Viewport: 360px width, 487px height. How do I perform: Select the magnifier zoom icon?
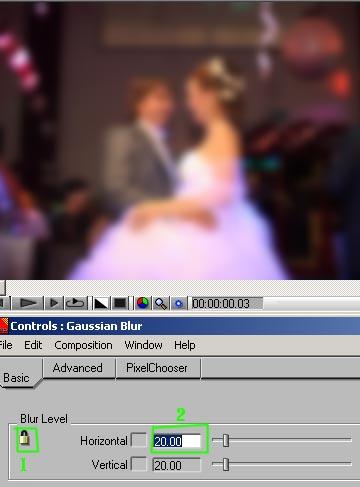pyautogui.click(x=161, y=303)
